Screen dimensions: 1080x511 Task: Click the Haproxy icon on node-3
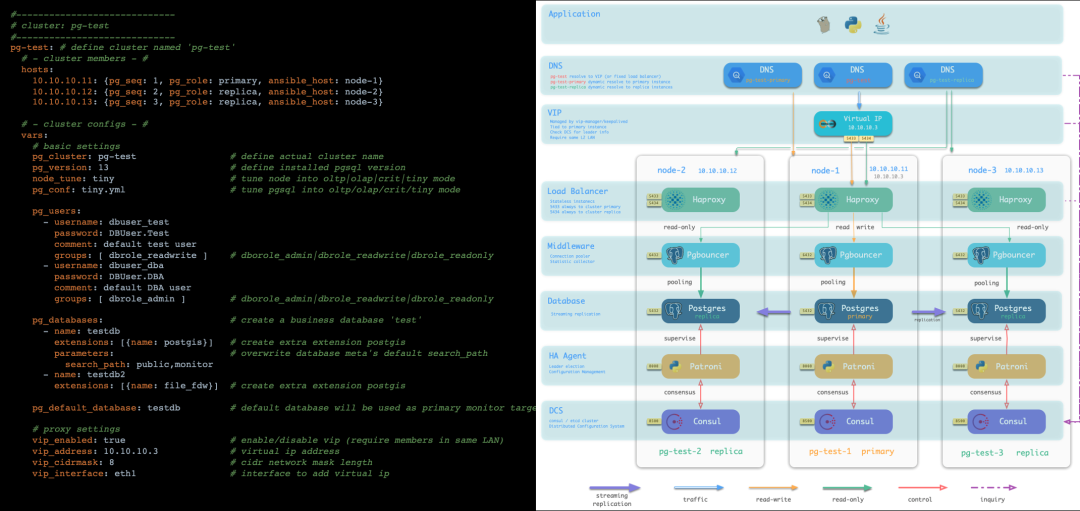coord(979,200)
